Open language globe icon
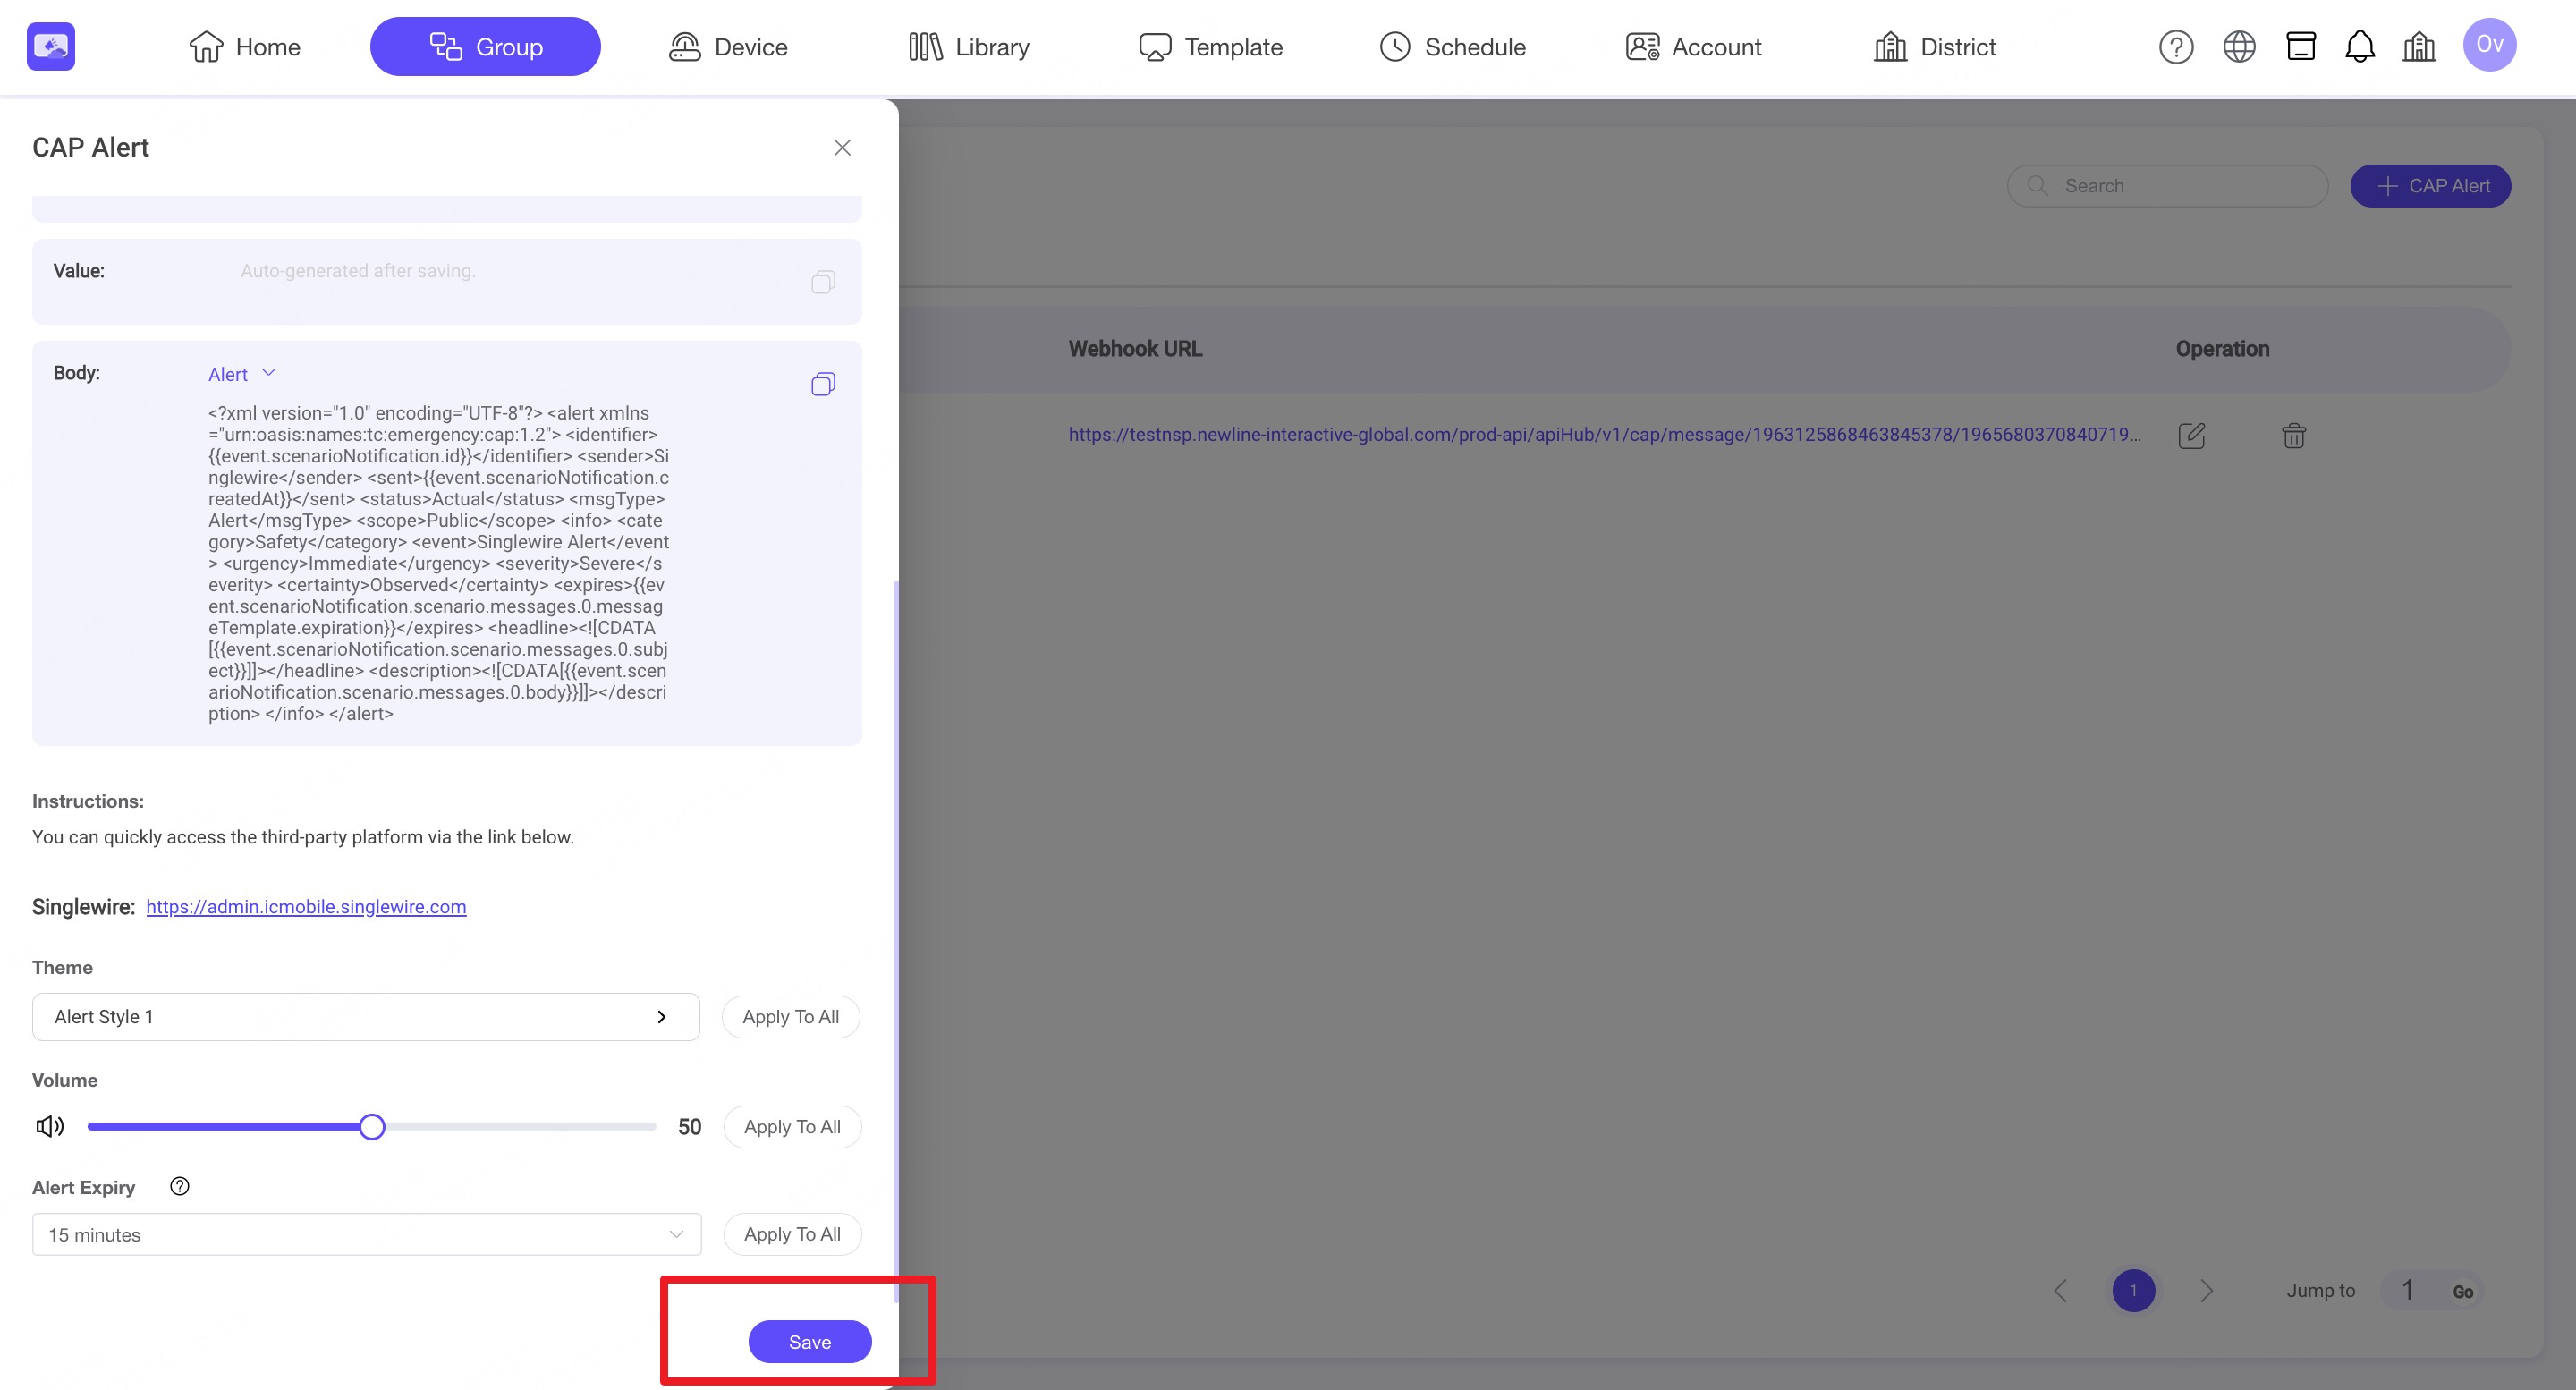This screenshot has height=1390, width=2576. [x=2238, y=47]
